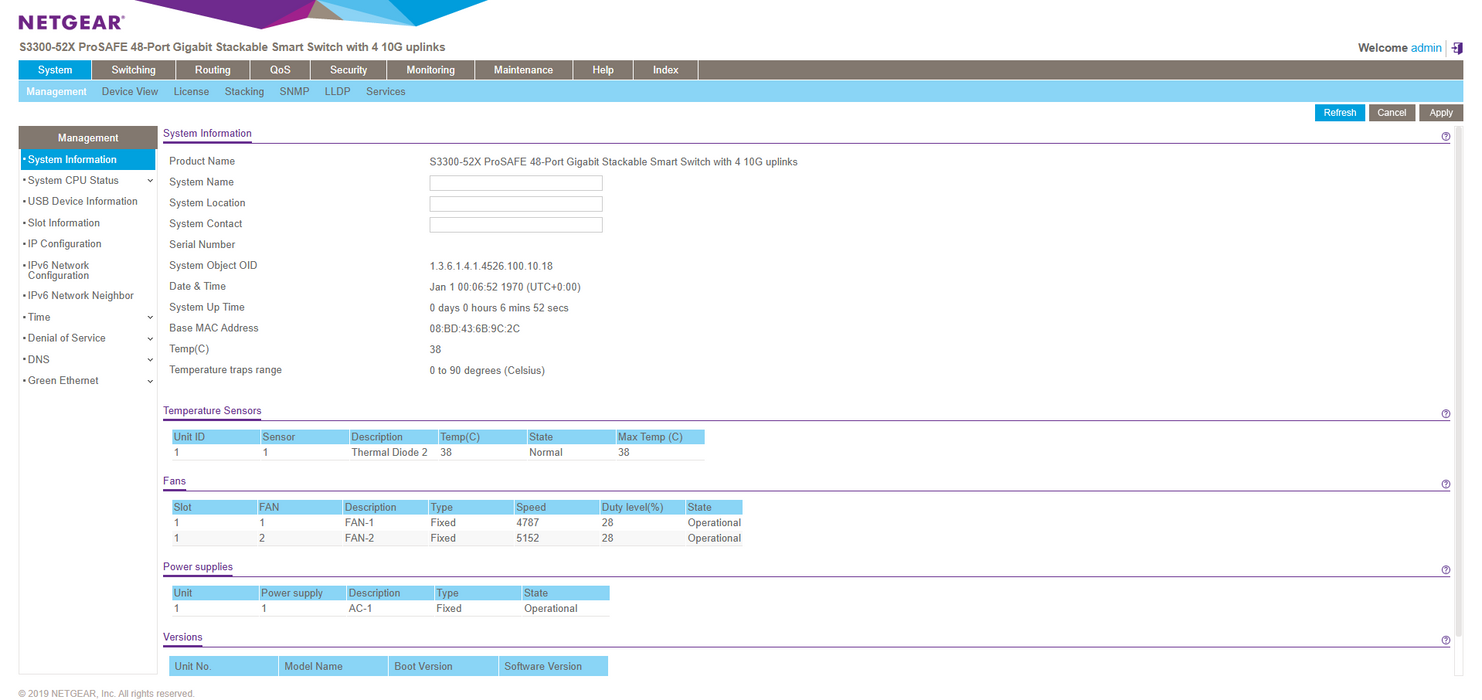Click System Object OID value 1.3.6.1.4.1.4526.100.10.18
Screen dimensions: 1482x700
pos(491,266)
